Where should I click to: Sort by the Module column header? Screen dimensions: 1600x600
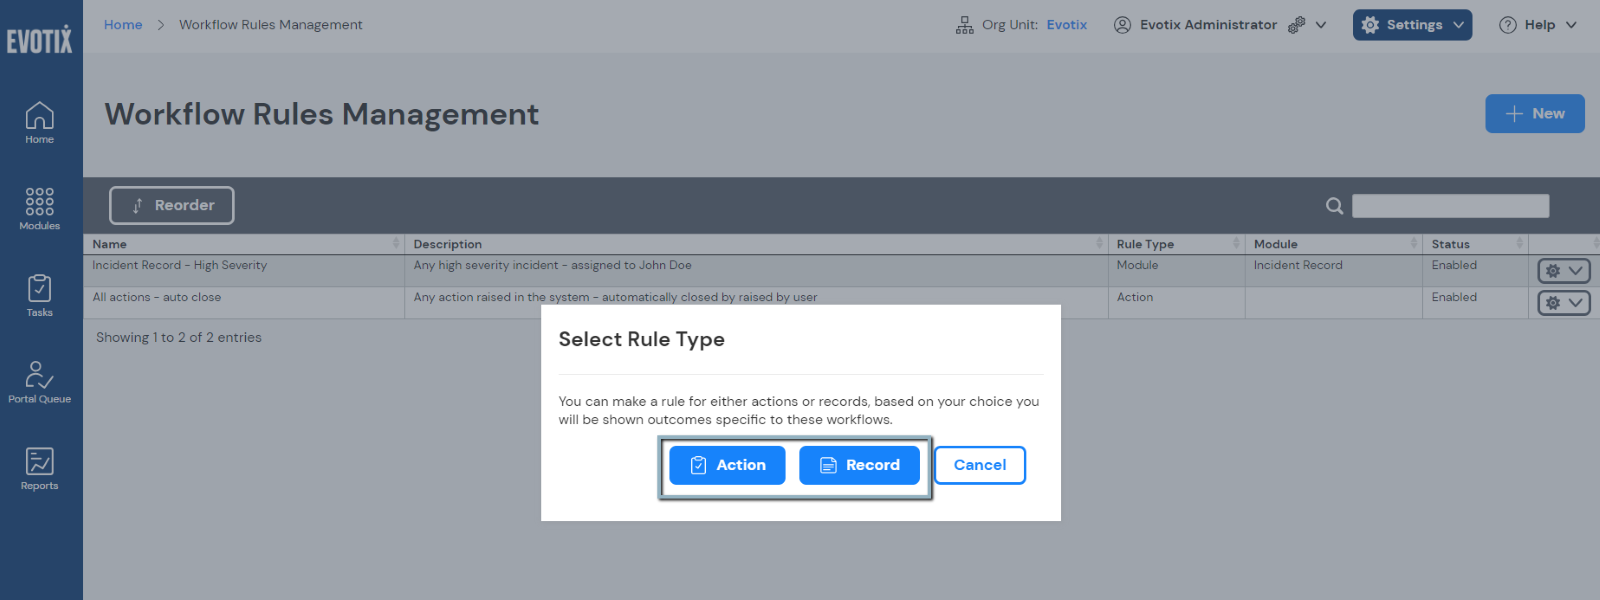(x=1334, y=244)
